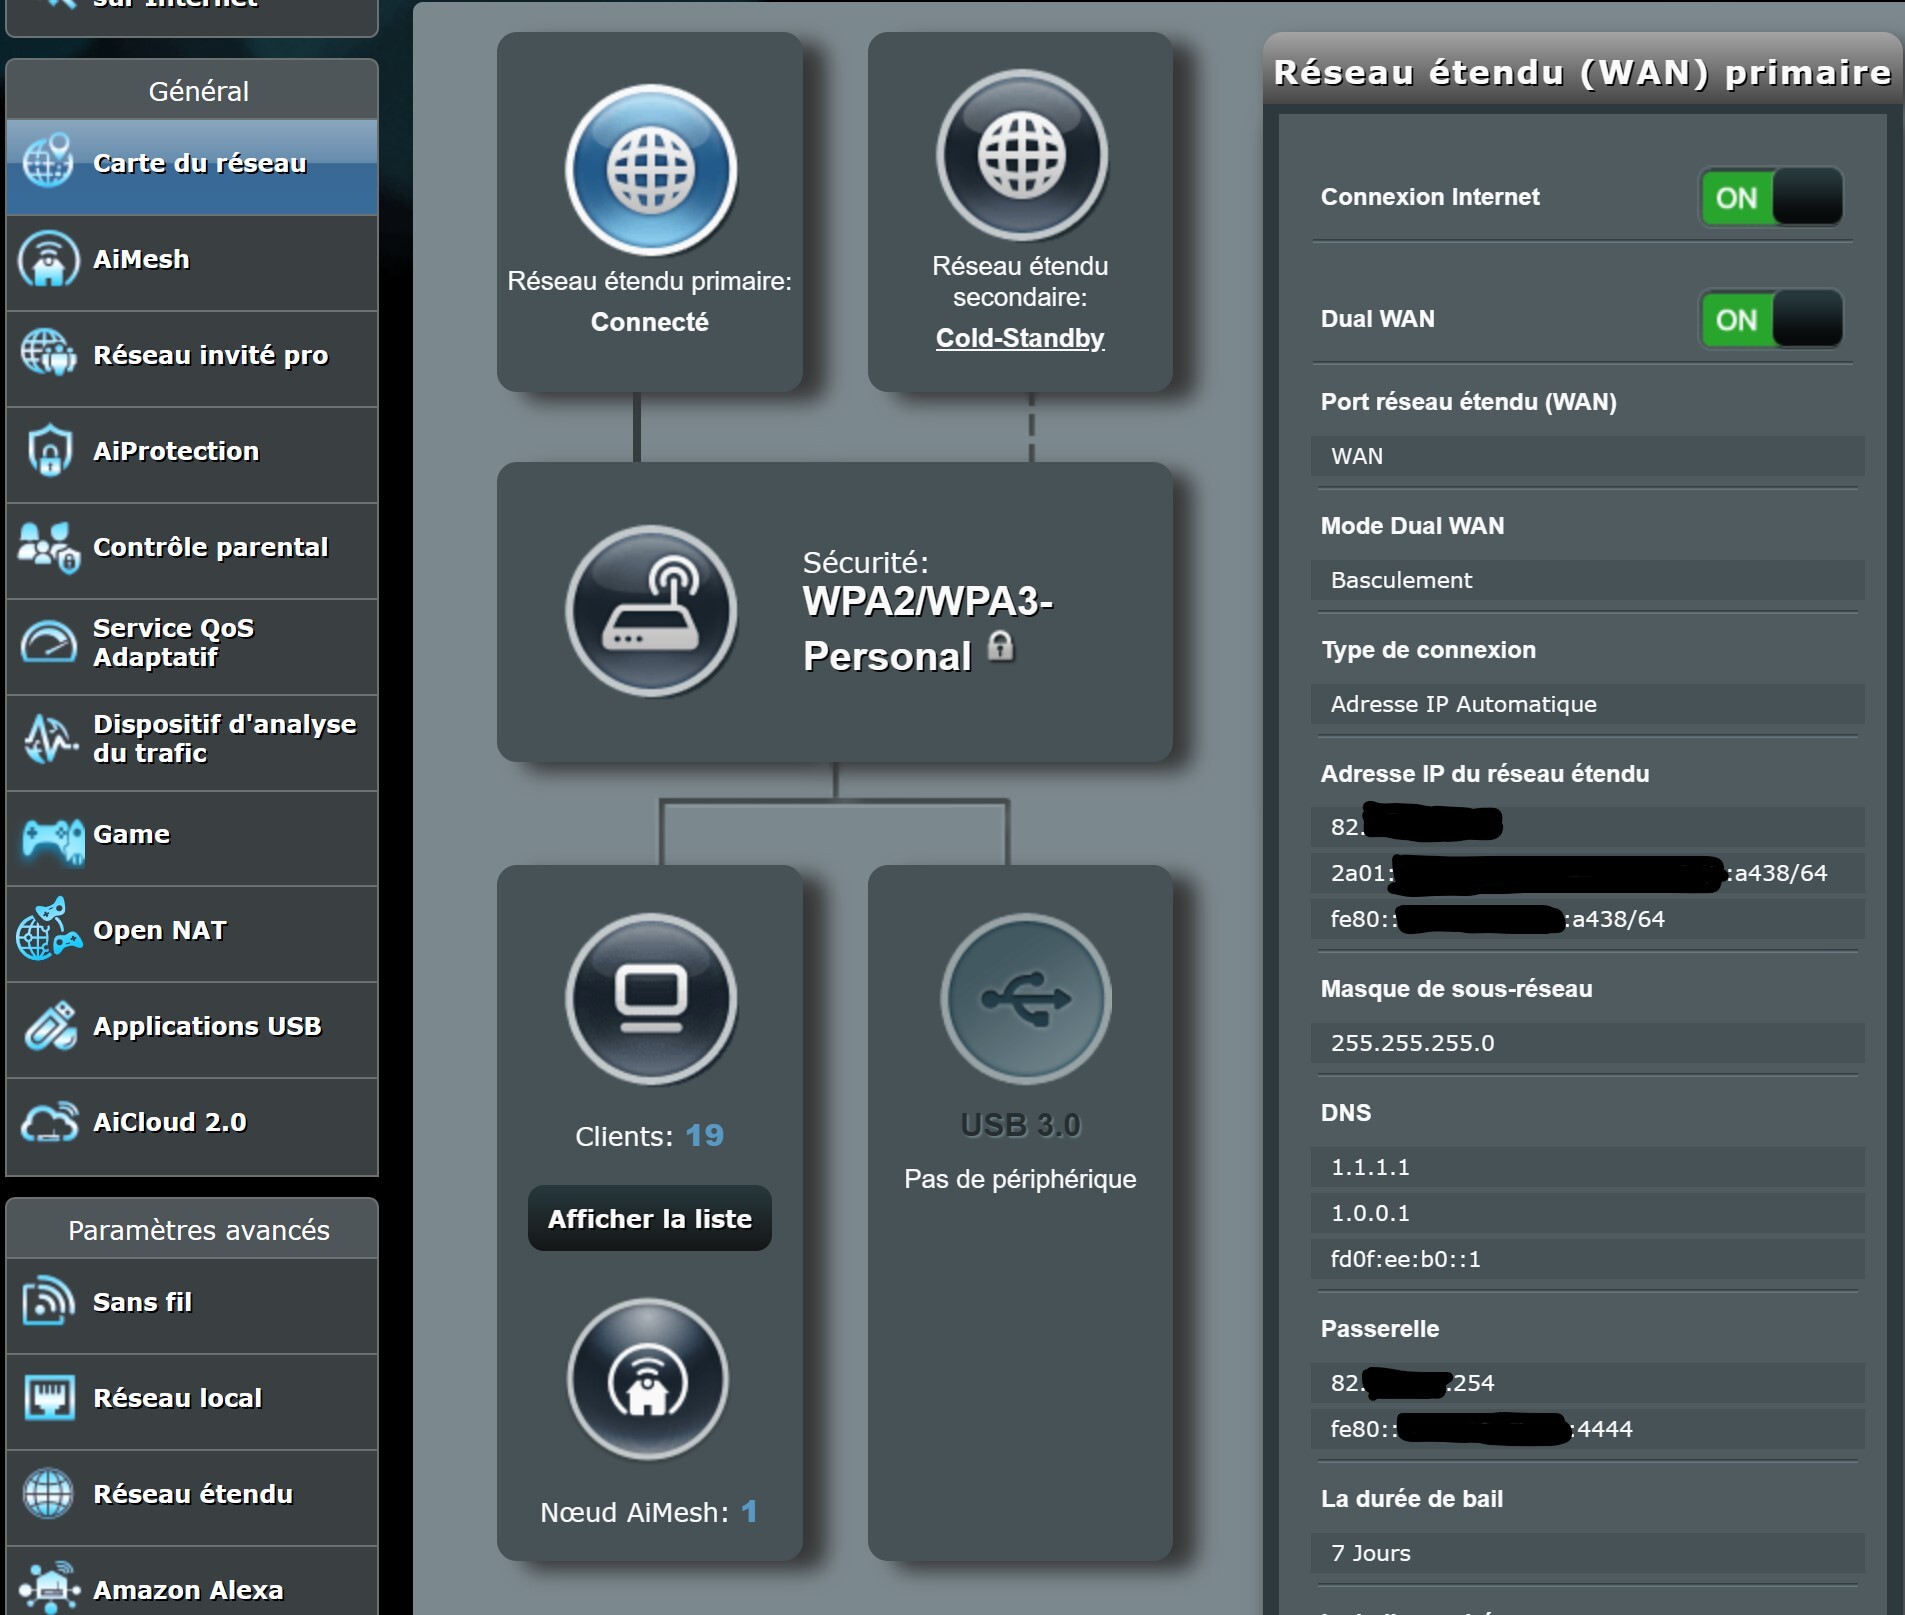This screenshot has width=1905, height=1615.
Task: Click the Pas de périphérique text
Action: 1020,1179
